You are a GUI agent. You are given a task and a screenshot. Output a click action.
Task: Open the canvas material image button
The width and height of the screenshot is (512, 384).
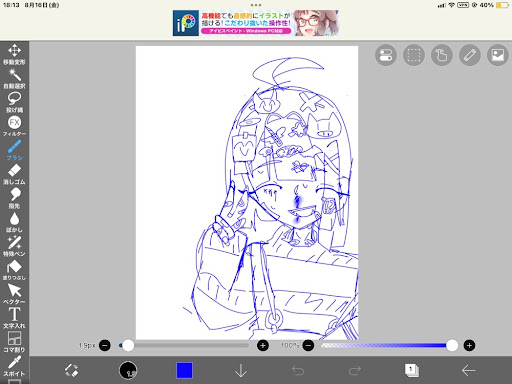[x=498, y=55]
